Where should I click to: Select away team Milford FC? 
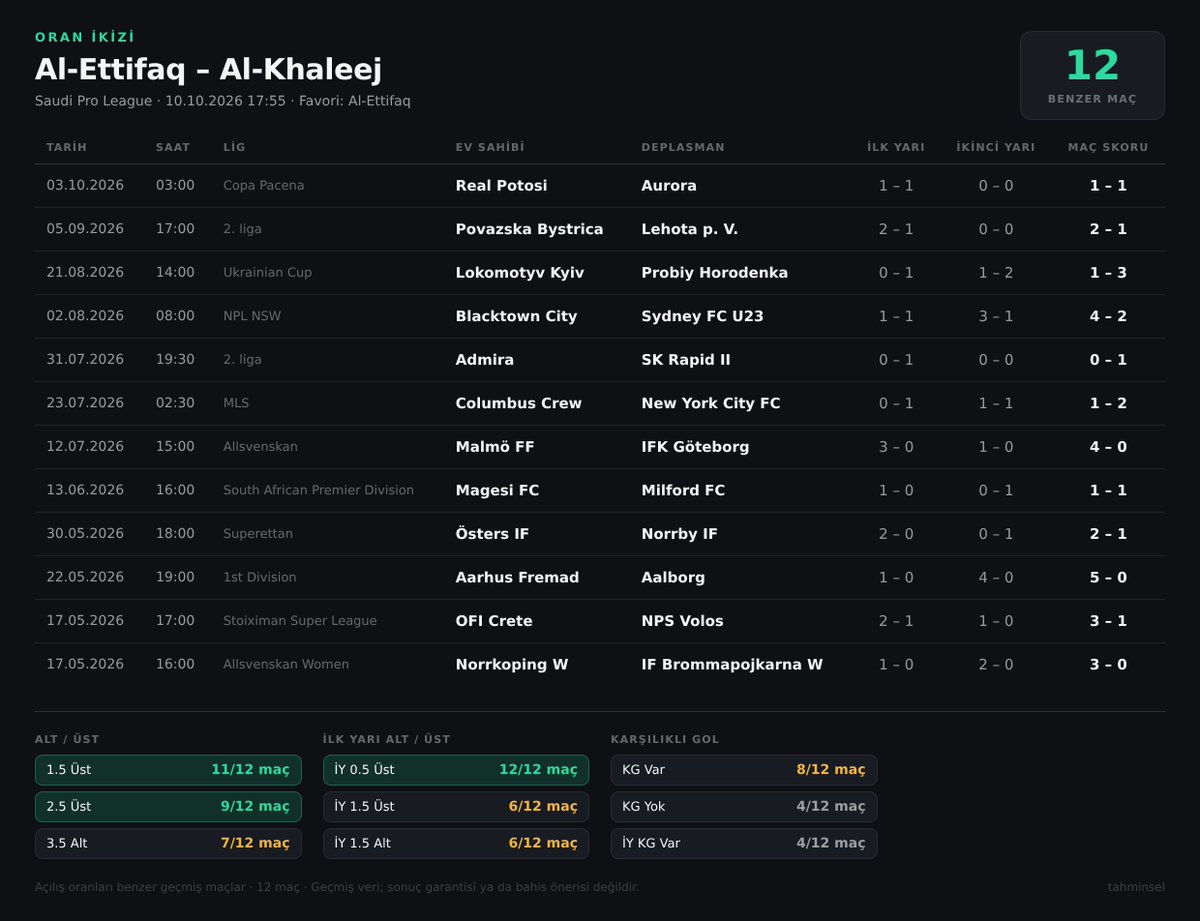click(684, 490)
